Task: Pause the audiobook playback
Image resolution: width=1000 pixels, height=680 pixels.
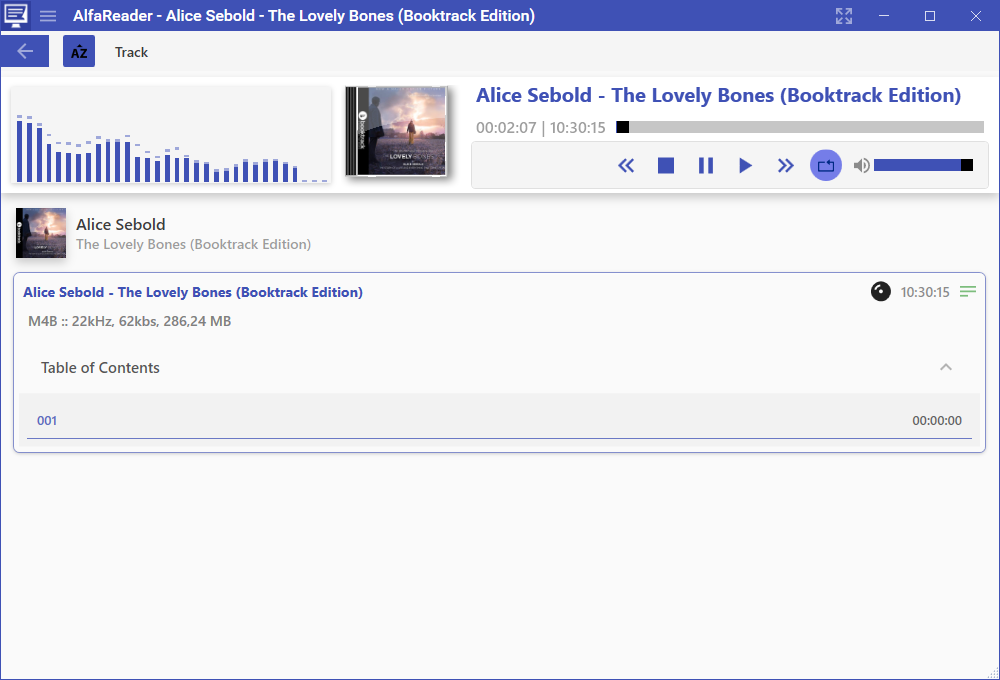Action: click(706, 165)
